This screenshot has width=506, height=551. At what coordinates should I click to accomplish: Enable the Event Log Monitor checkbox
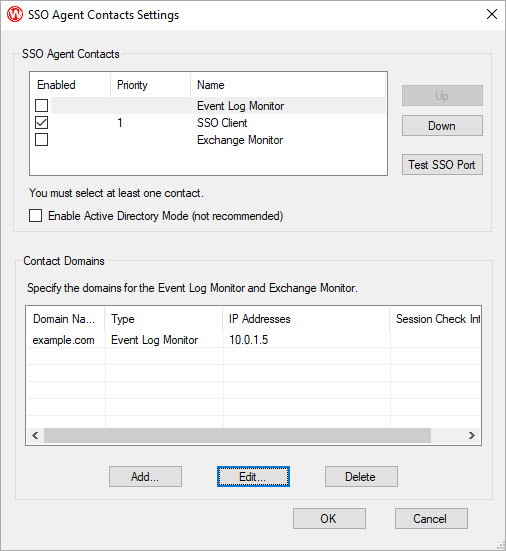point(41,105)
